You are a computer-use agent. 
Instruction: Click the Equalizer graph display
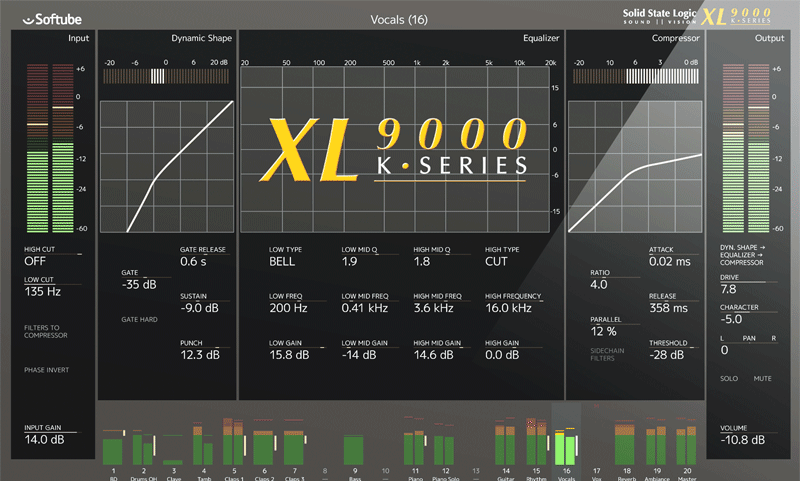click(x=395, y=149)
